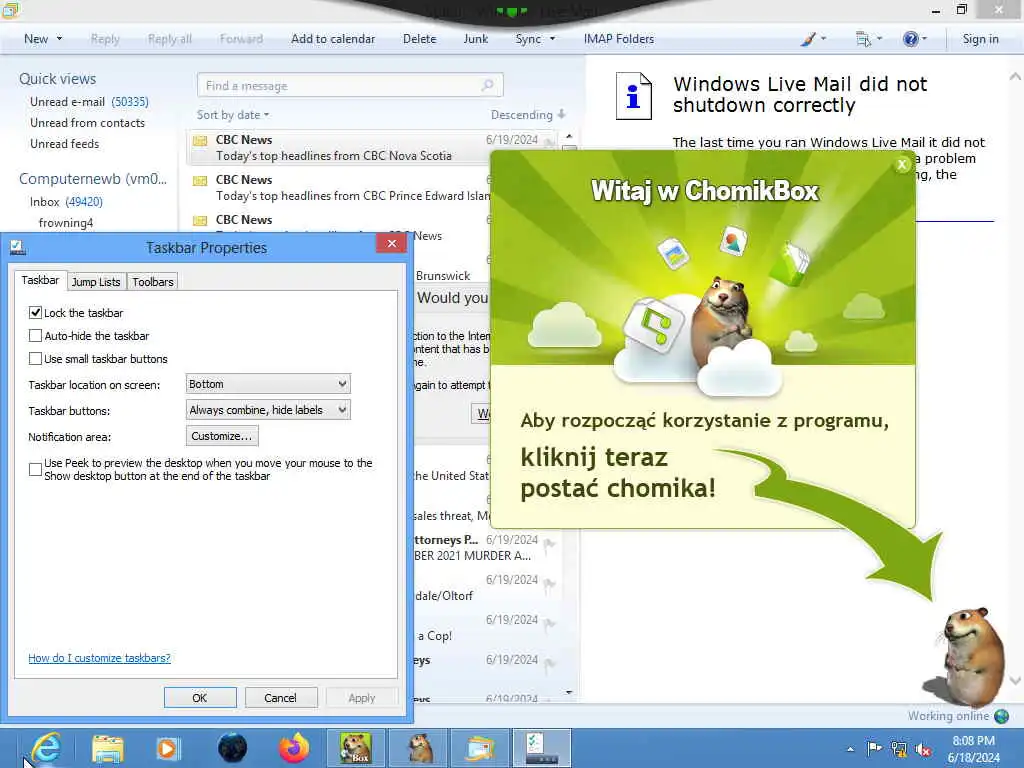Click the Working online globe icon

[x=1001, y=716]
